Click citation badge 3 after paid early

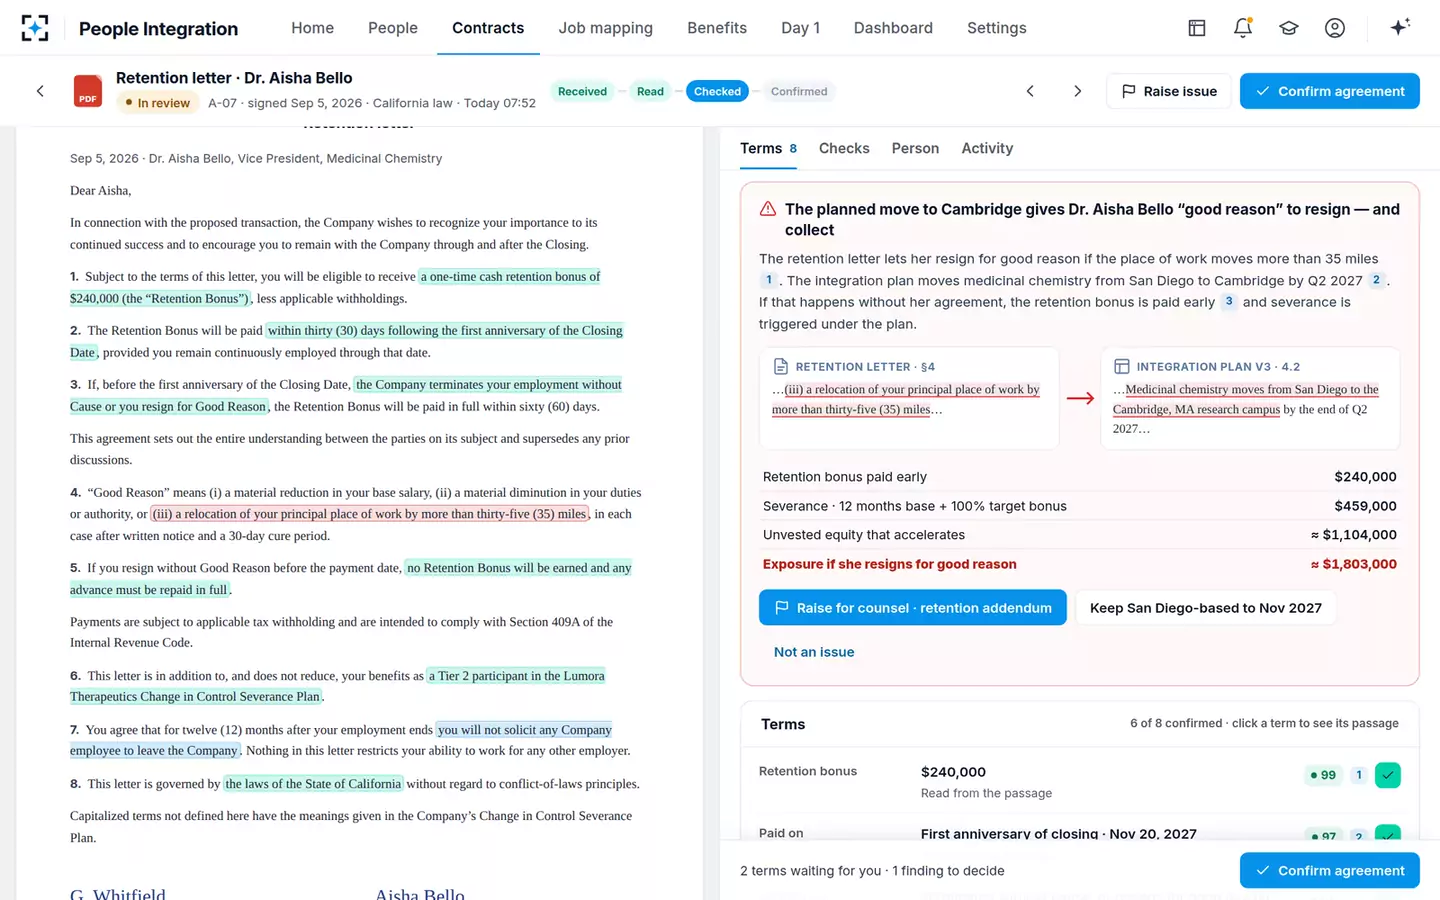pyautogui.click(x=1229, y=302)
